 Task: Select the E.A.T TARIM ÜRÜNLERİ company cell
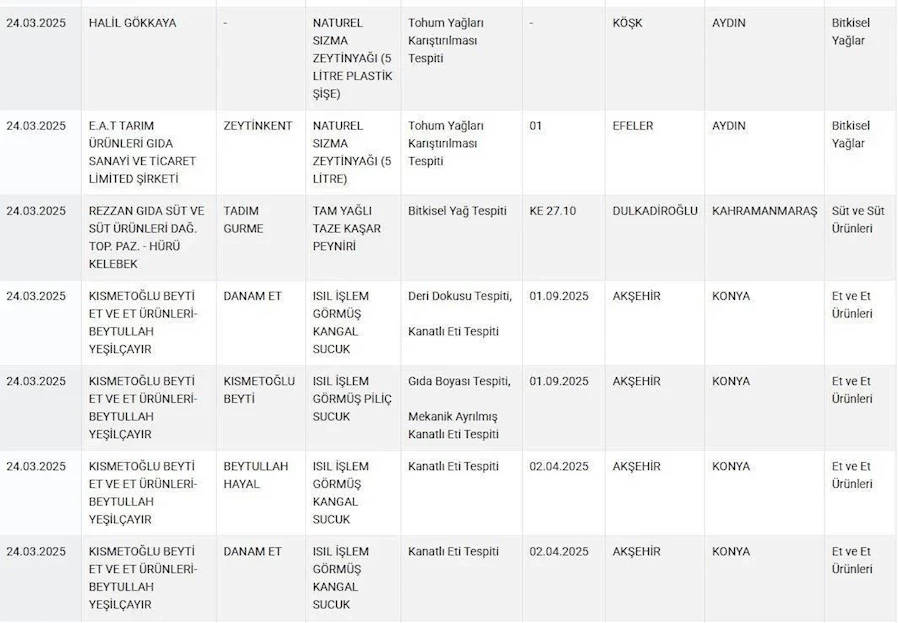[142, 152]
